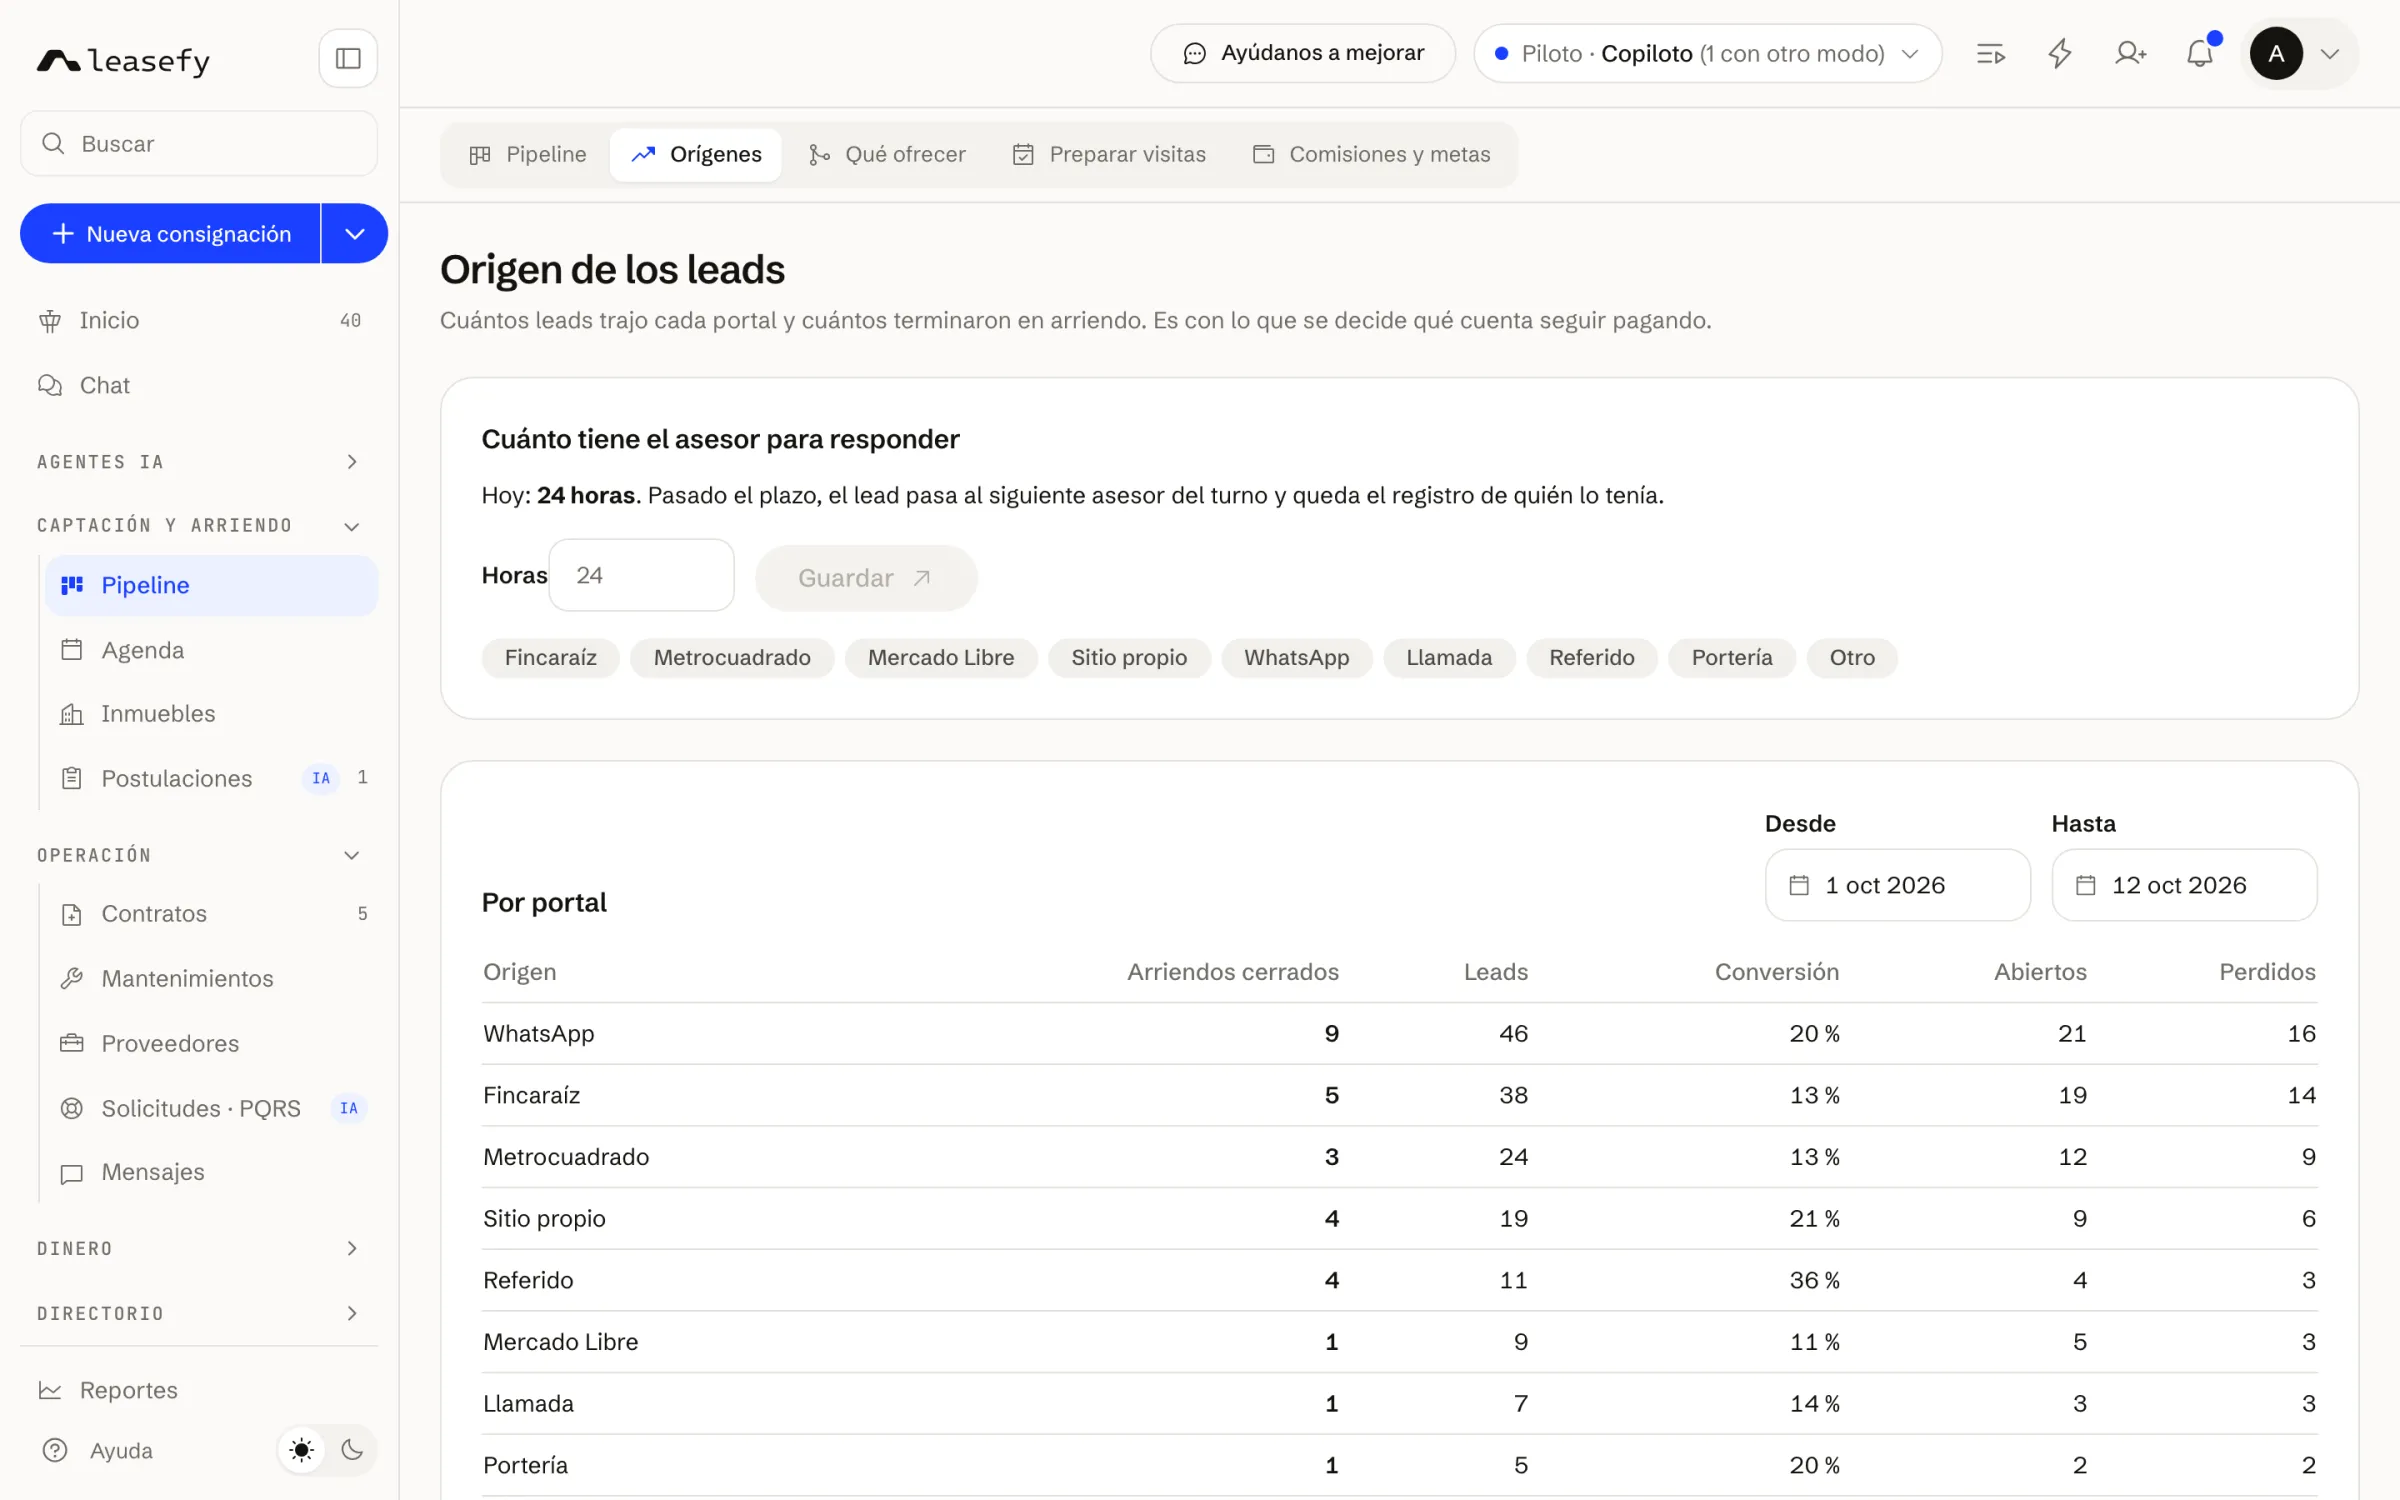Expand the AGENTES IA section
The image size is (2400, 1500).
(199, 462)
